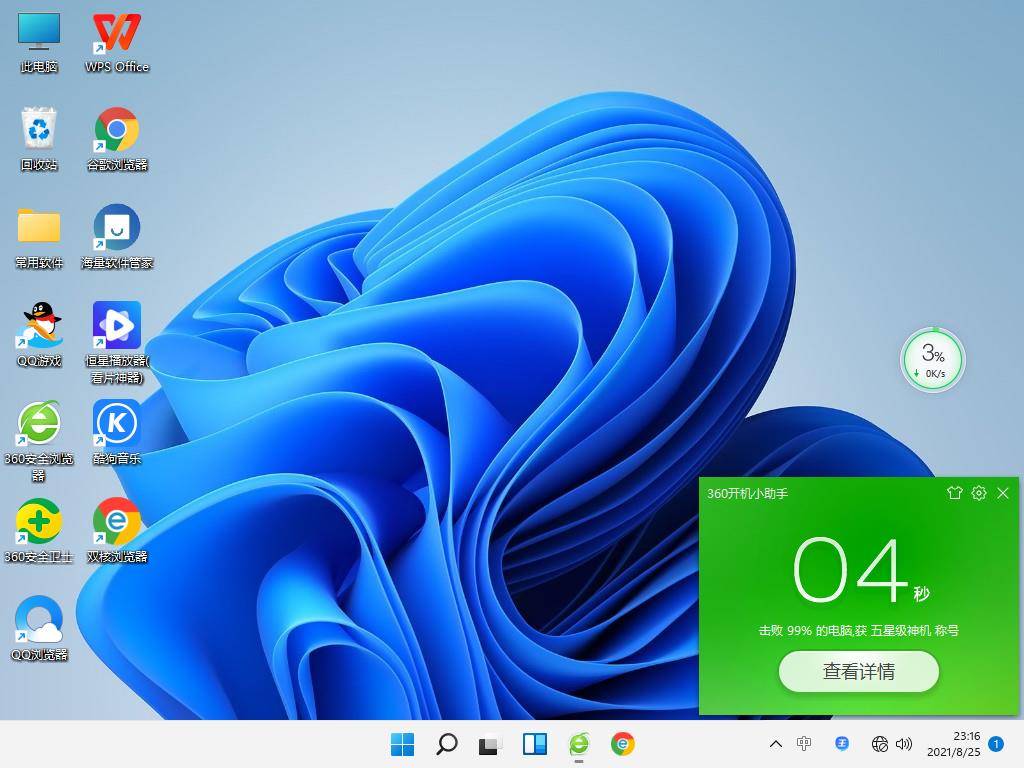Select the 360安全卫士 desktop icon
This screenshot has width=1024, height=768.
click(x=39, y=523)
